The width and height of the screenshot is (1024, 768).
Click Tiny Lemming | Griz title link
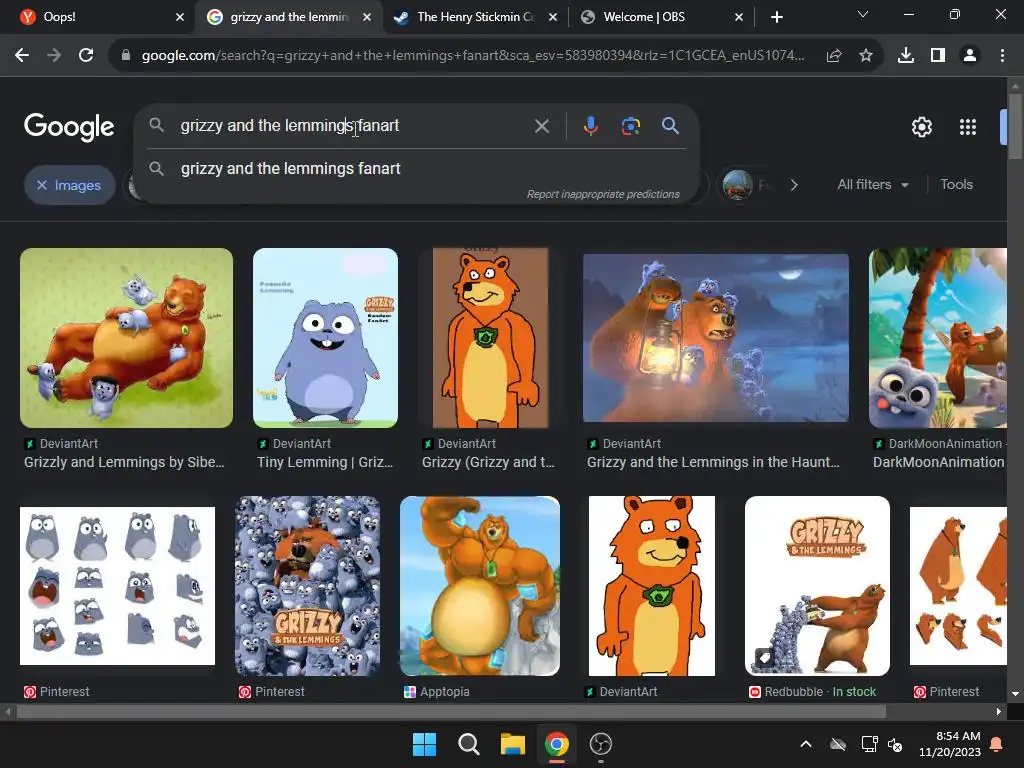(x=325, y=462)
